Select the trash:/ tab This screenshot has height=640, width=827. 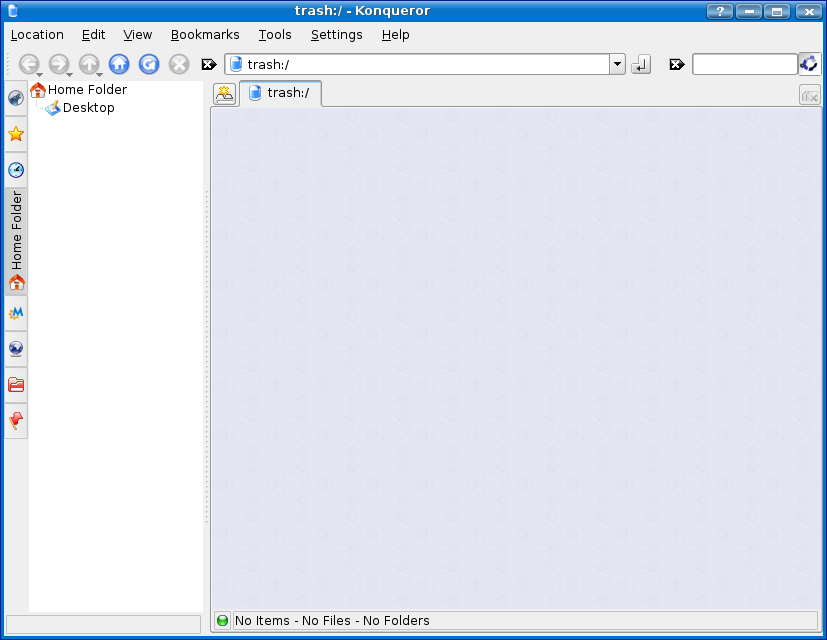click(281, 93)
